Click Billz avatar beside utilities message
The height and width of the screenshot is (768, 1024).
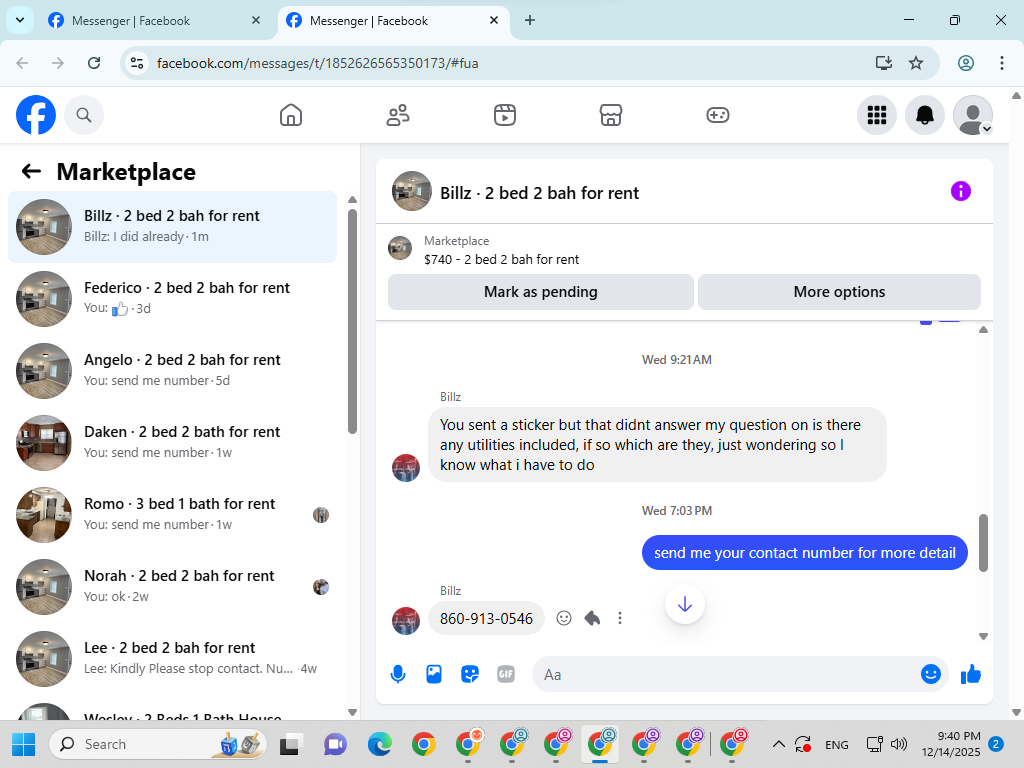(406, 468)
